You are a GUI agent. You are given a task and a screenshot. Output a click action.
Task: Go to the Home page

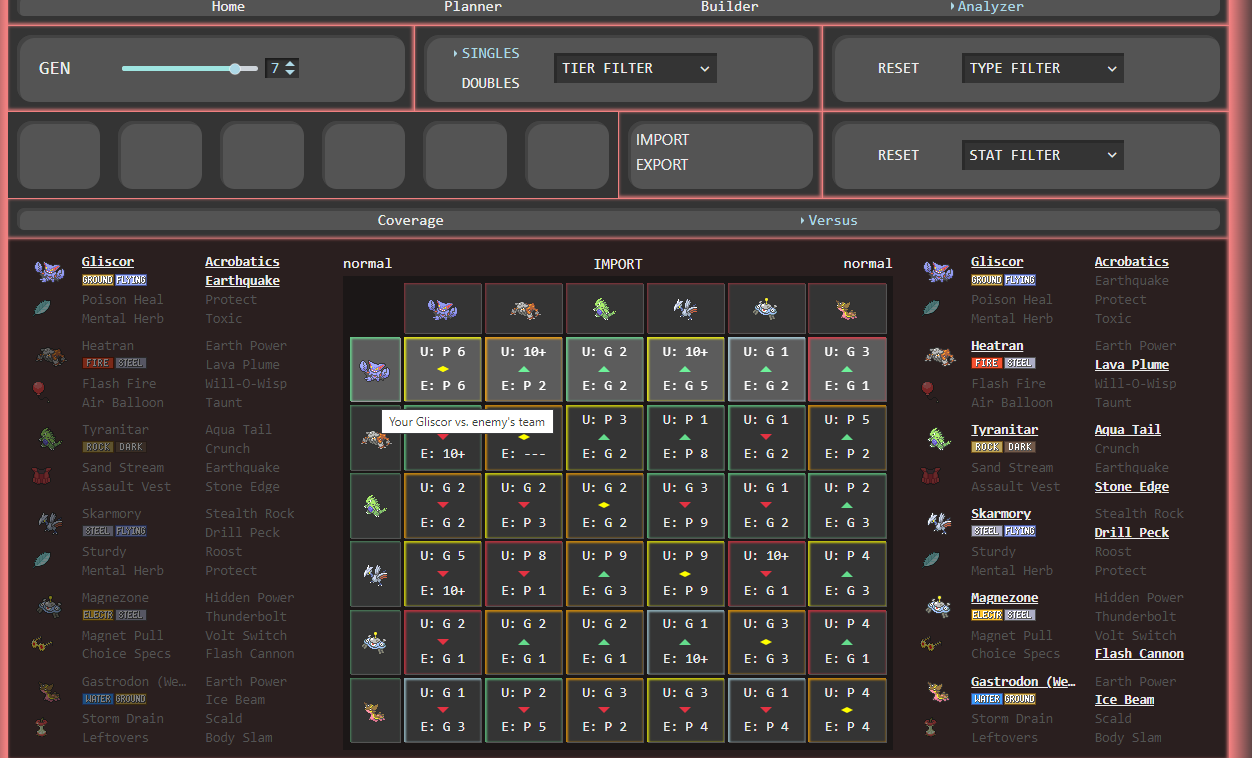[x=228, y=7]
